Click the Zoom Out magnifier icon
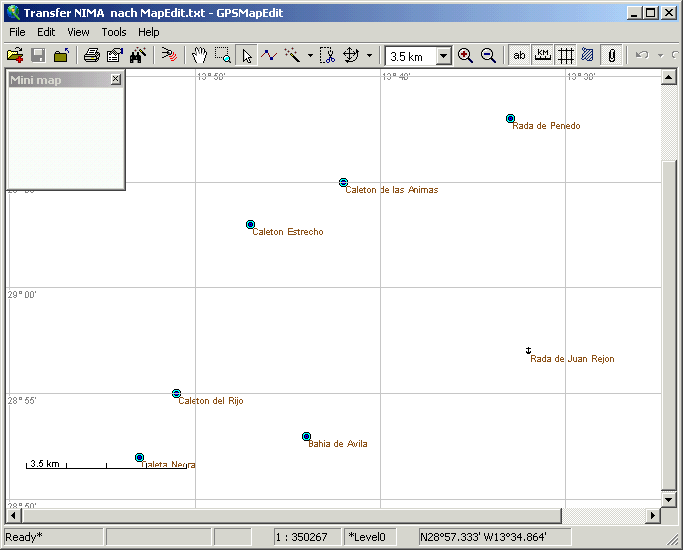Image resolution: width=683 pixels, height=550 pixels. point(488,56)
